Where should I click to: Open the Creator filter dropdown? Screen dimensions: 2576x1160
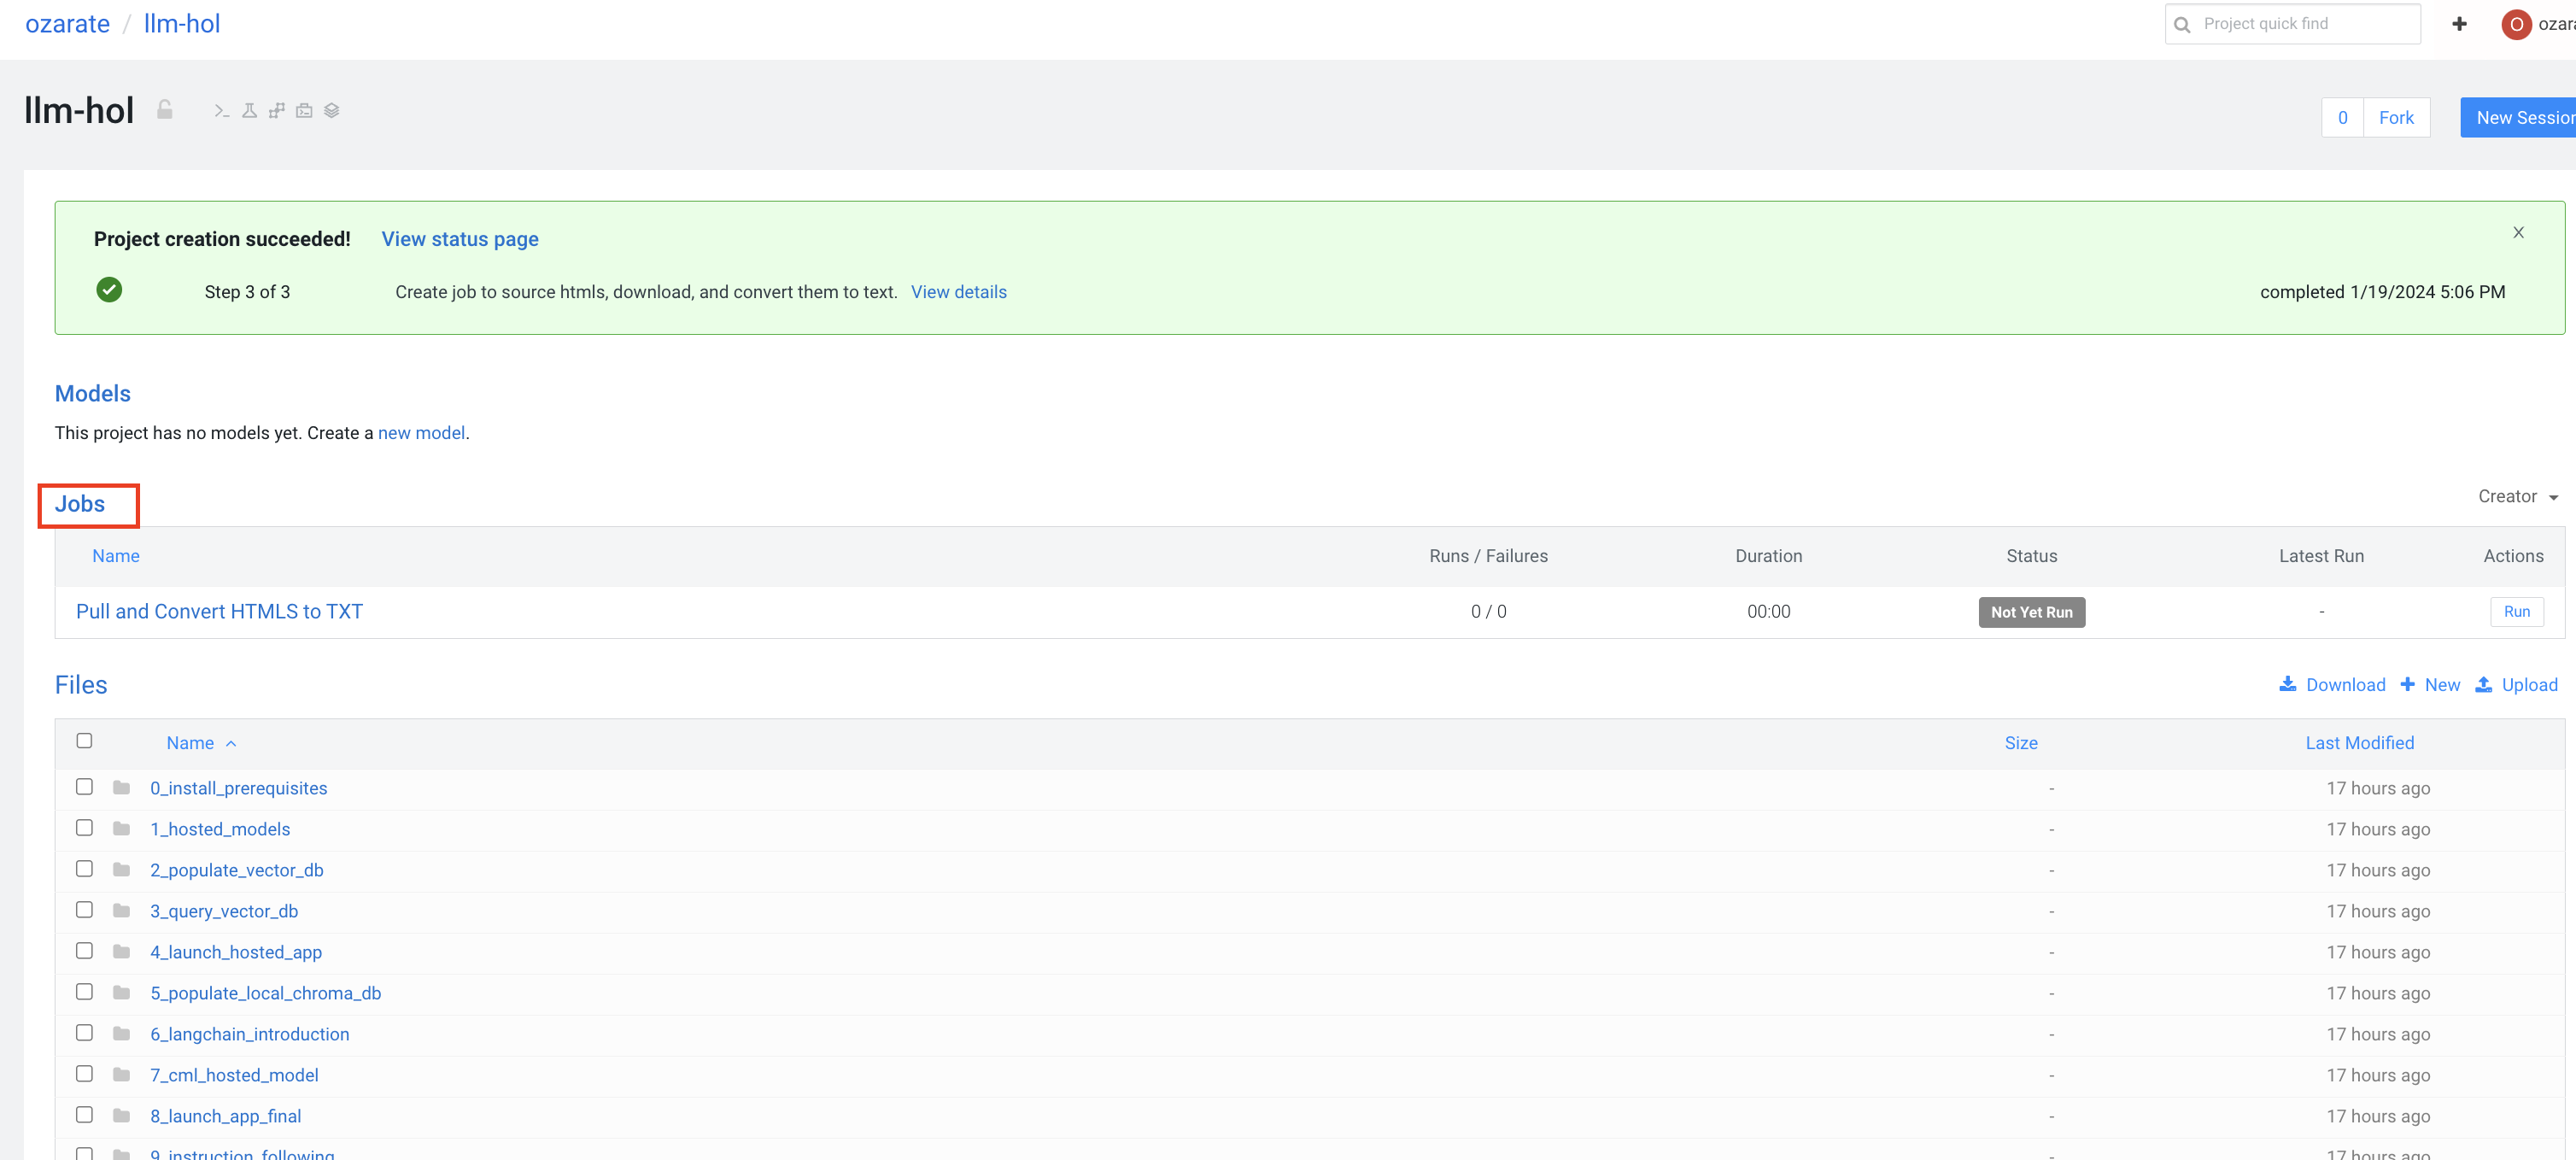click(2517, 497)
